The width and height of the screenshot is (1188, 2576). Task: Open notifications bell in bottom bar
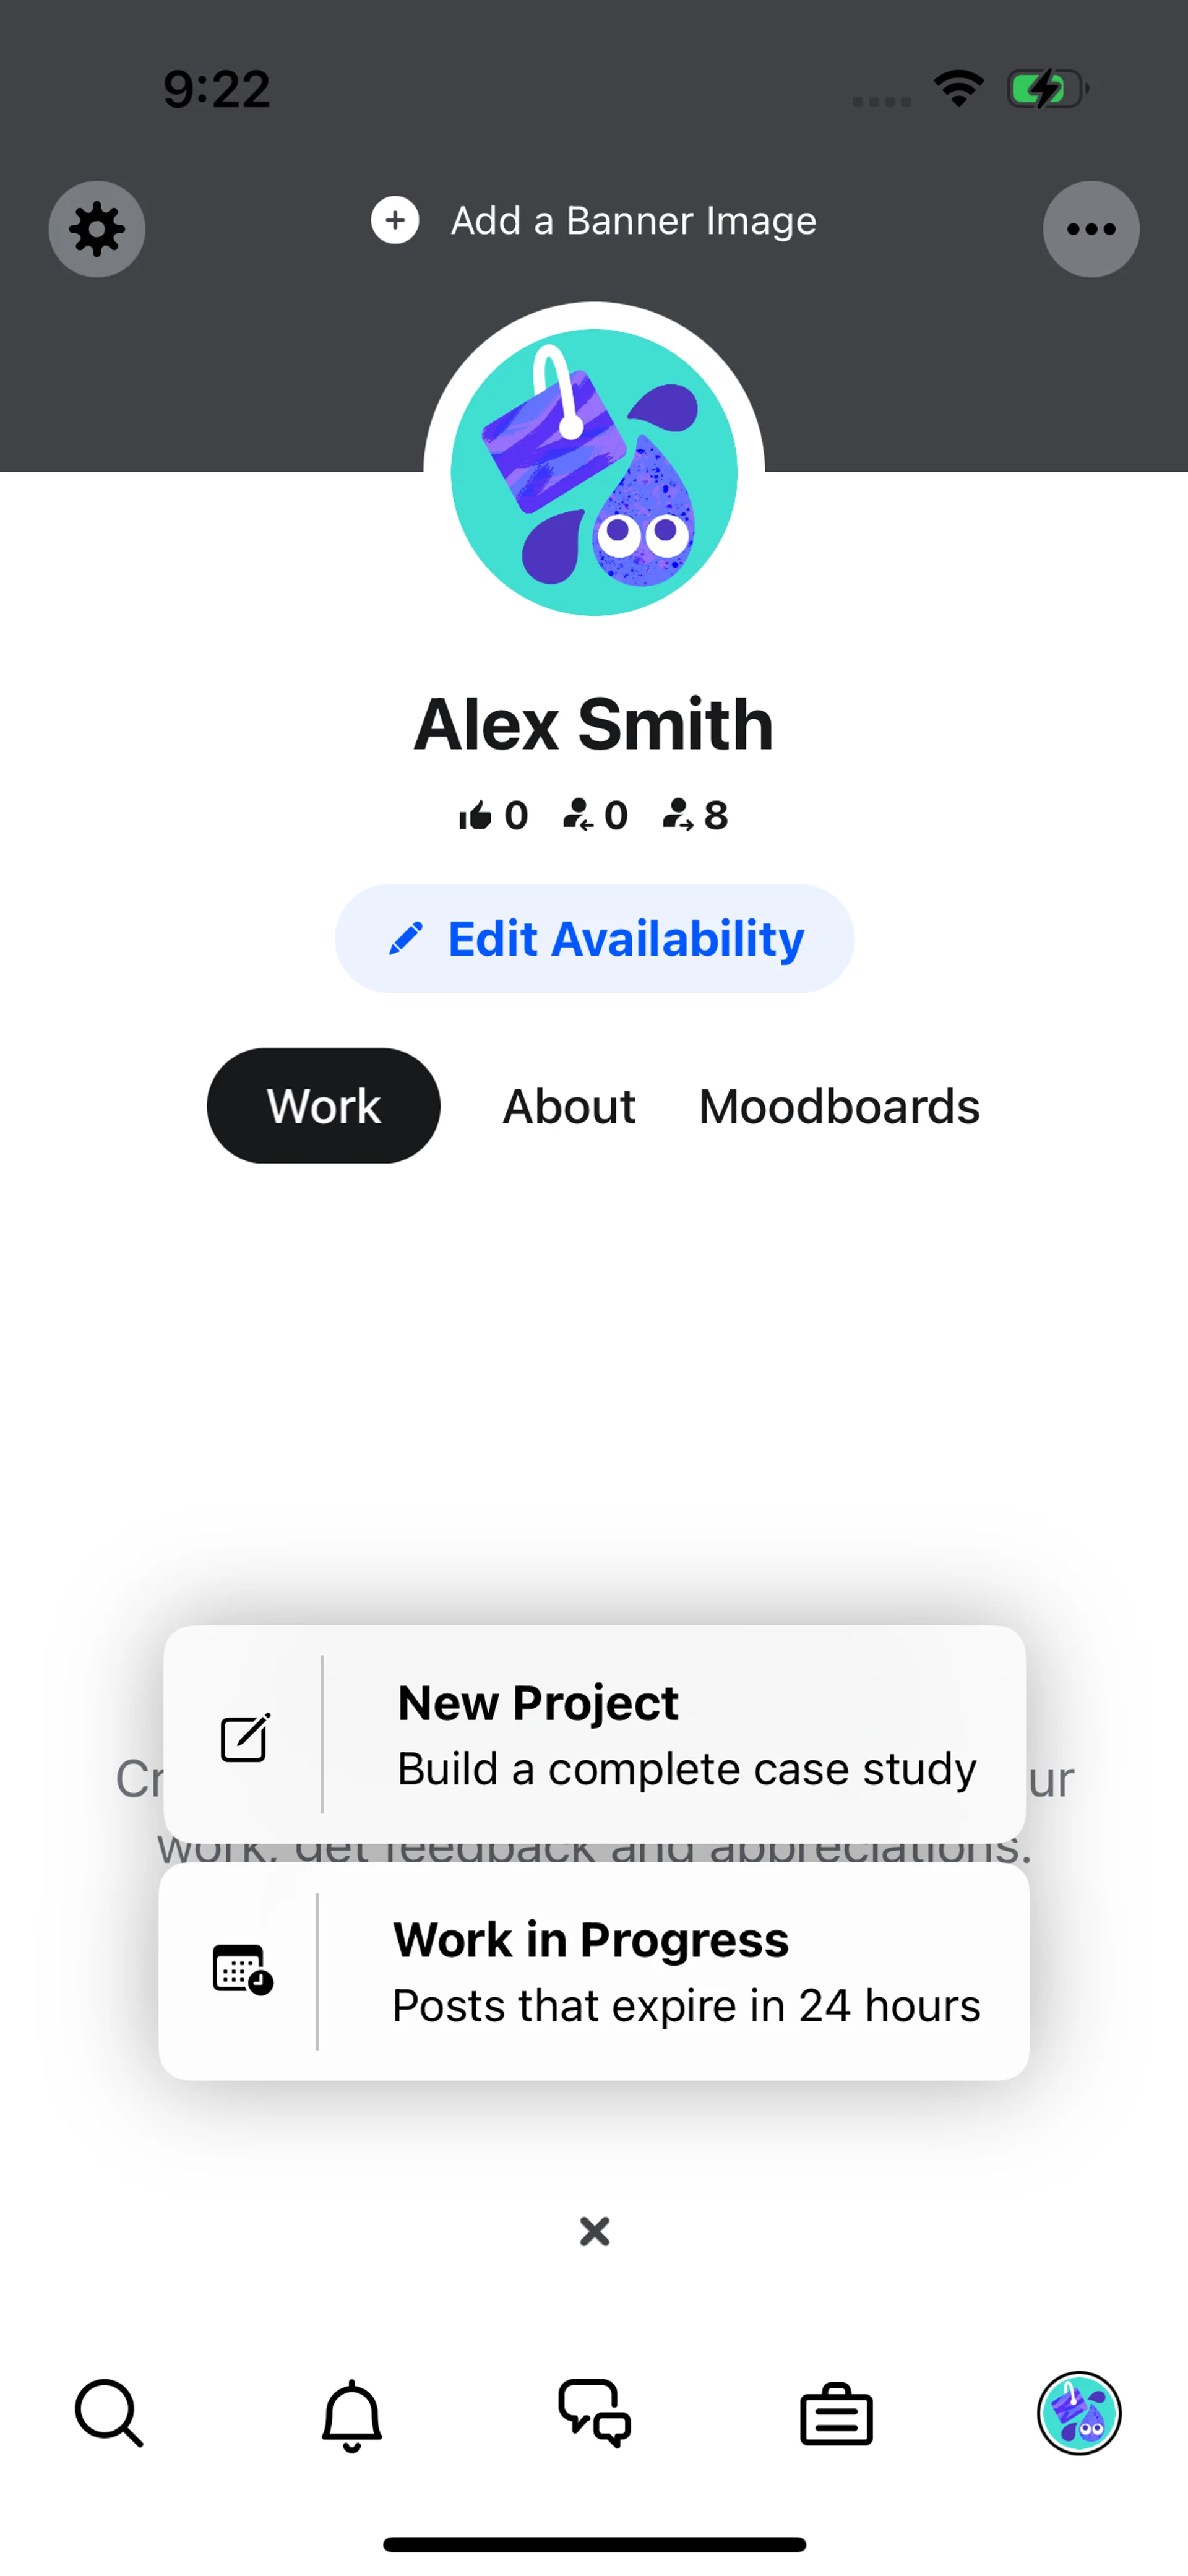352,2416
